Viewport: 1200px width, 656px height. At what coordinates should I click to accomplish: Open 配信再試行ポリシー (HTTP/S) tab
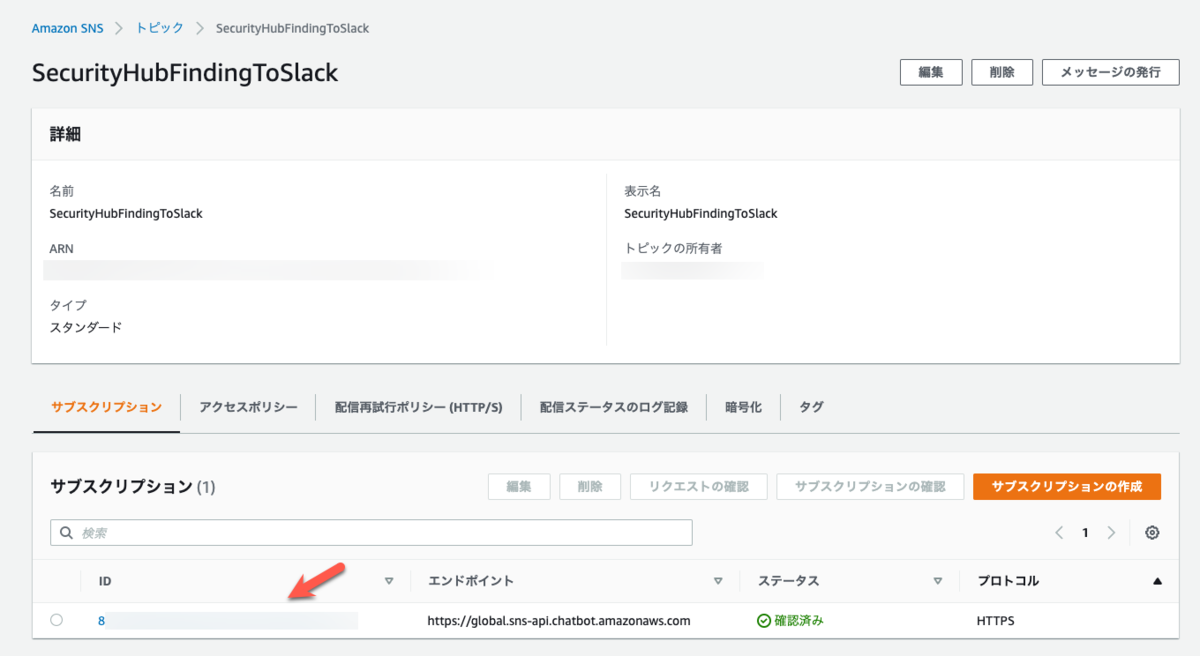pyautogui.click(x=418, y=407)
